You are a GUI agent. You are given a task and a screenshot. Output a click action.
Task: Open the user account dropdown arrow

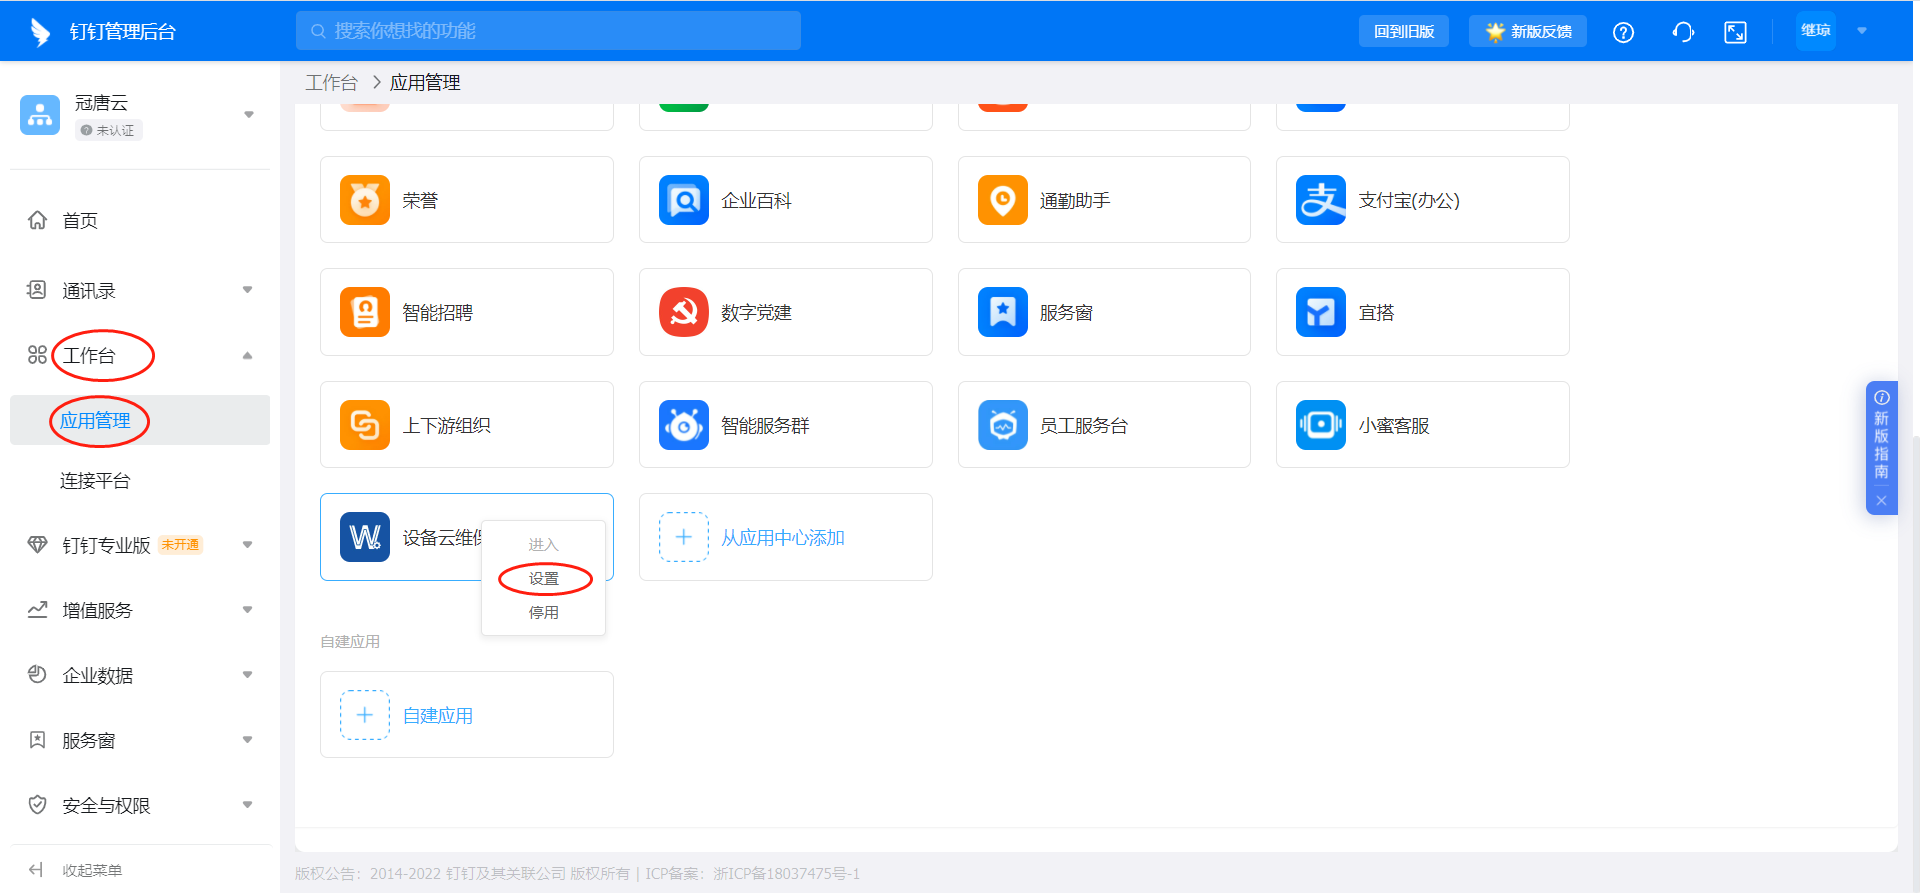tap(1862, 31)
